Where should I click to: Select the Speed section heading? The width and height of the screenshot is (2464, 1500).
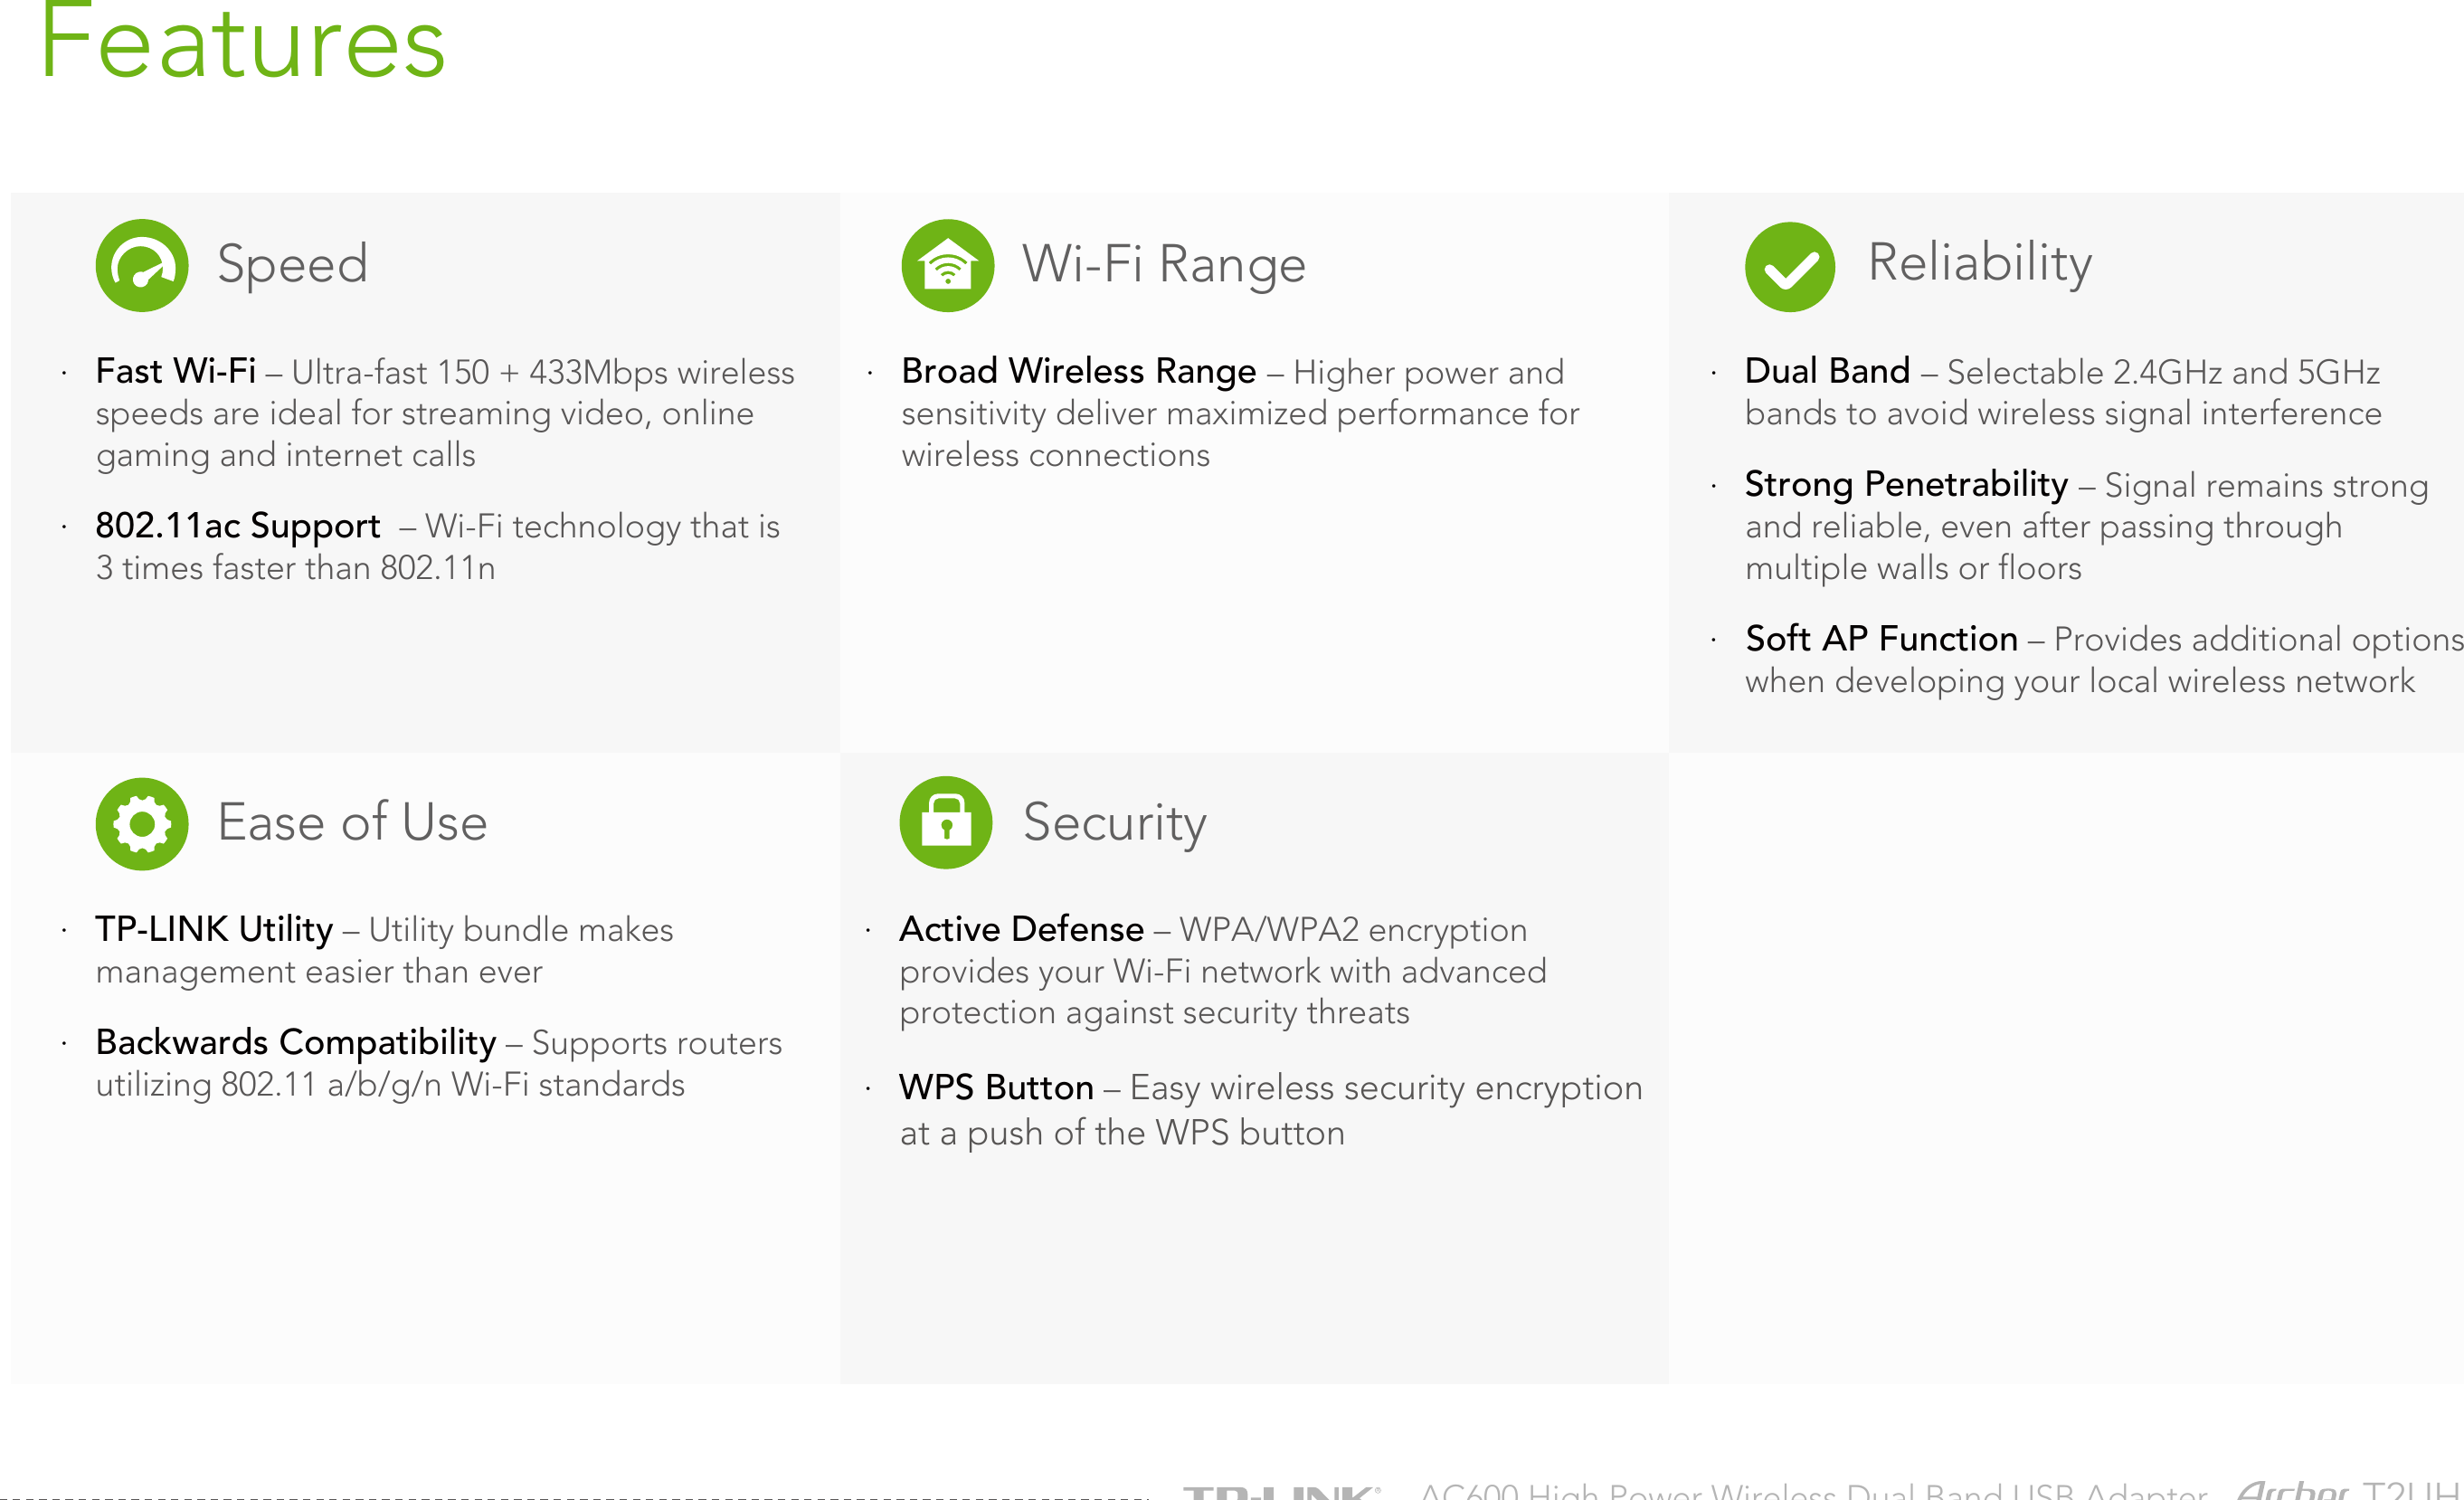(292, 264)
